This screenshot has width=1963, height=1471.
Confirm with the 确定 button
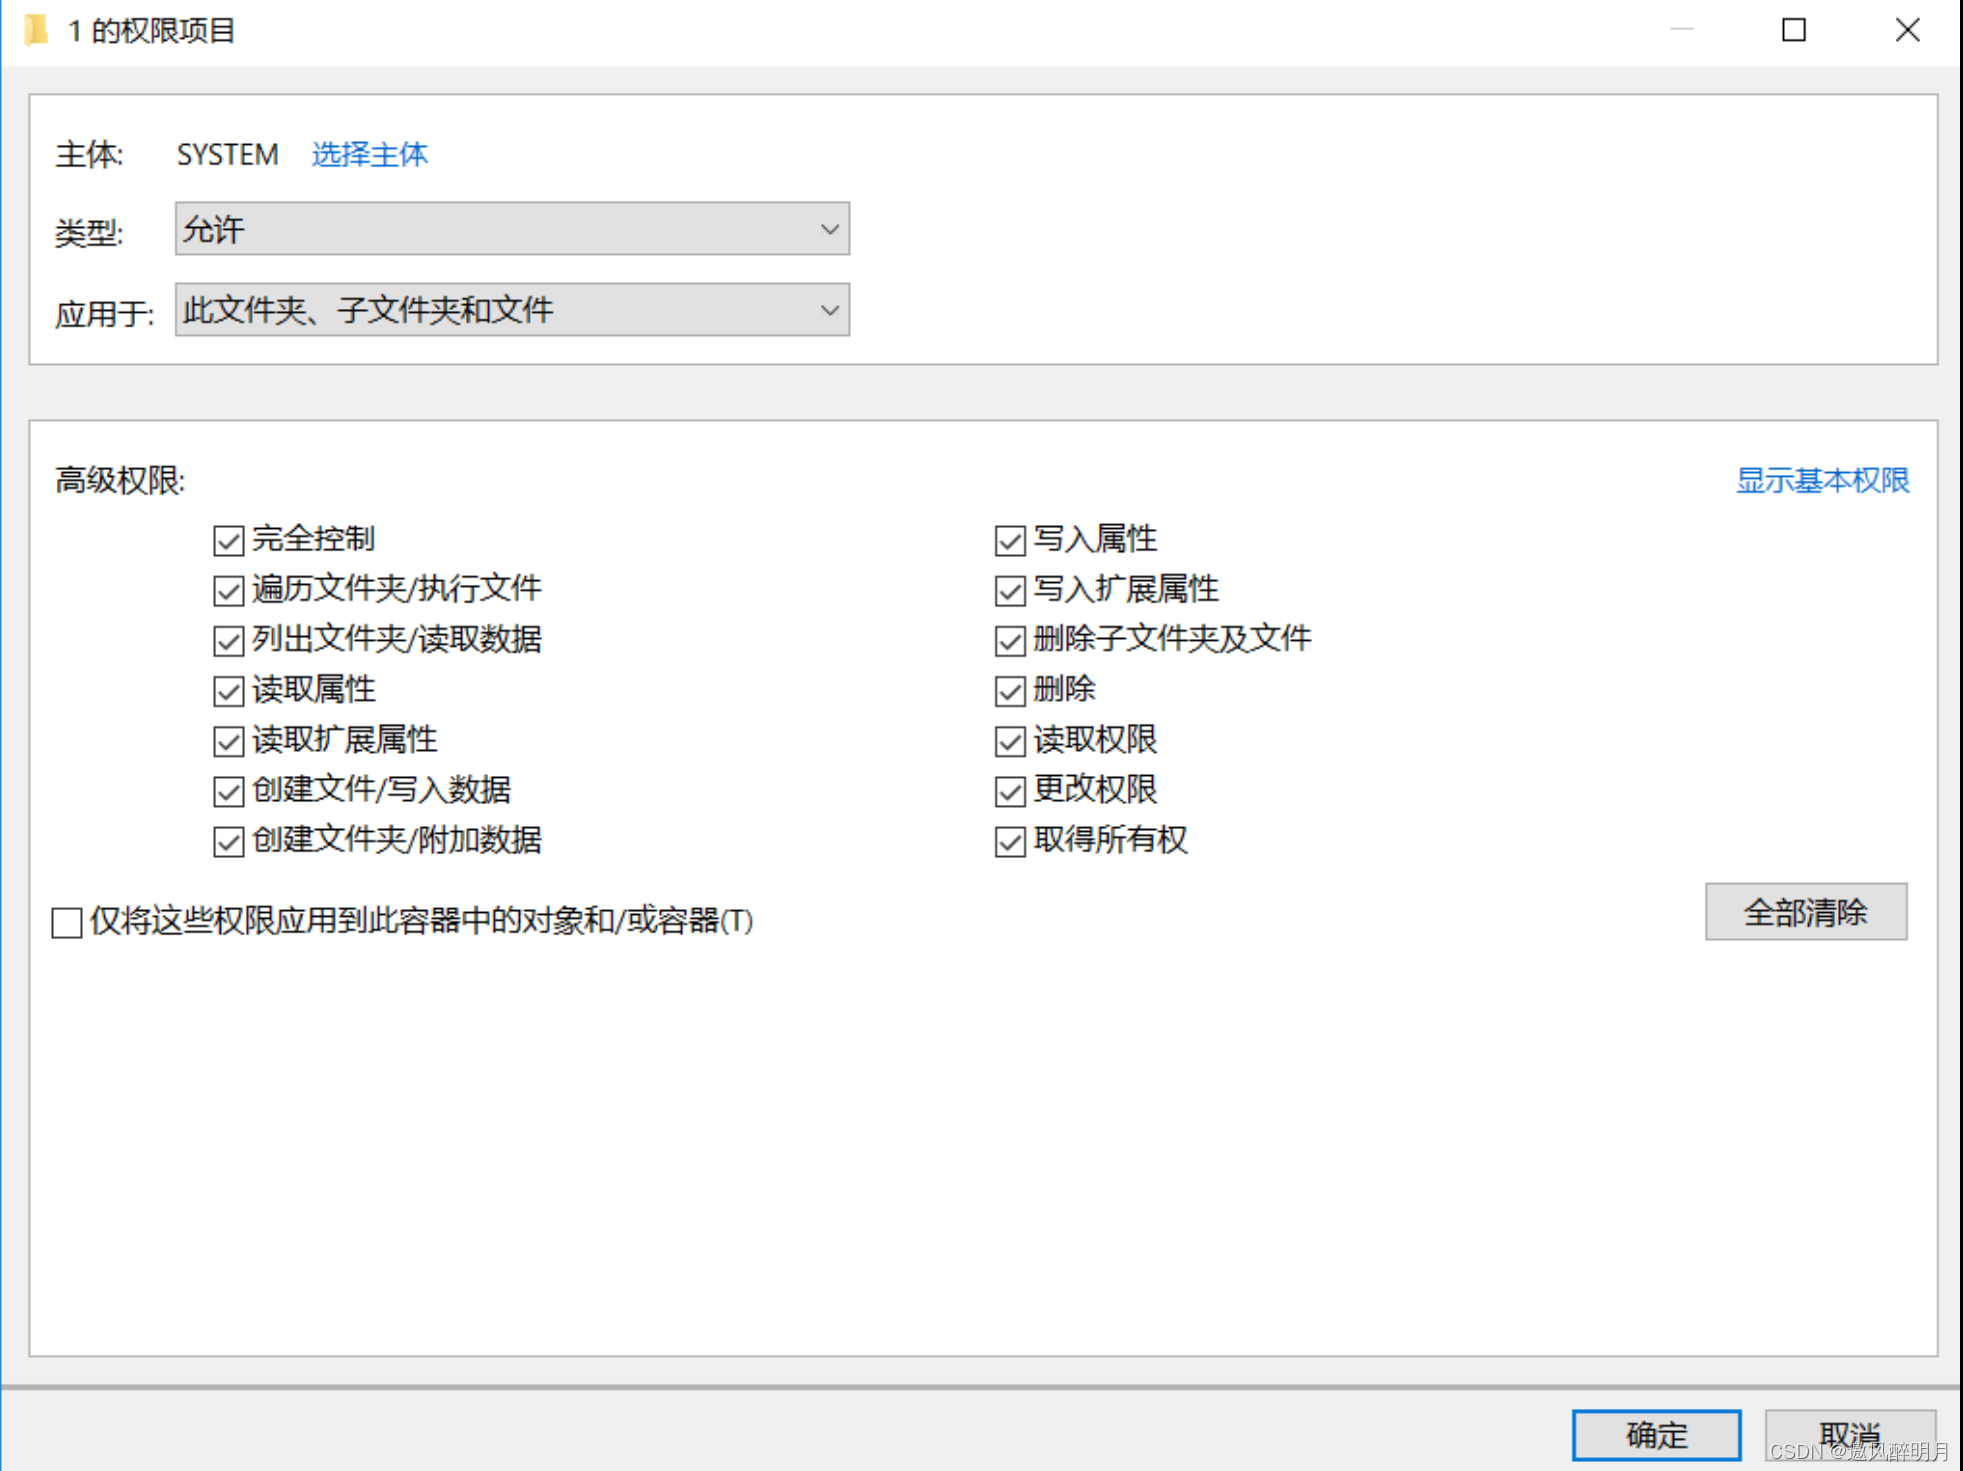(x=1655, y=1435)
